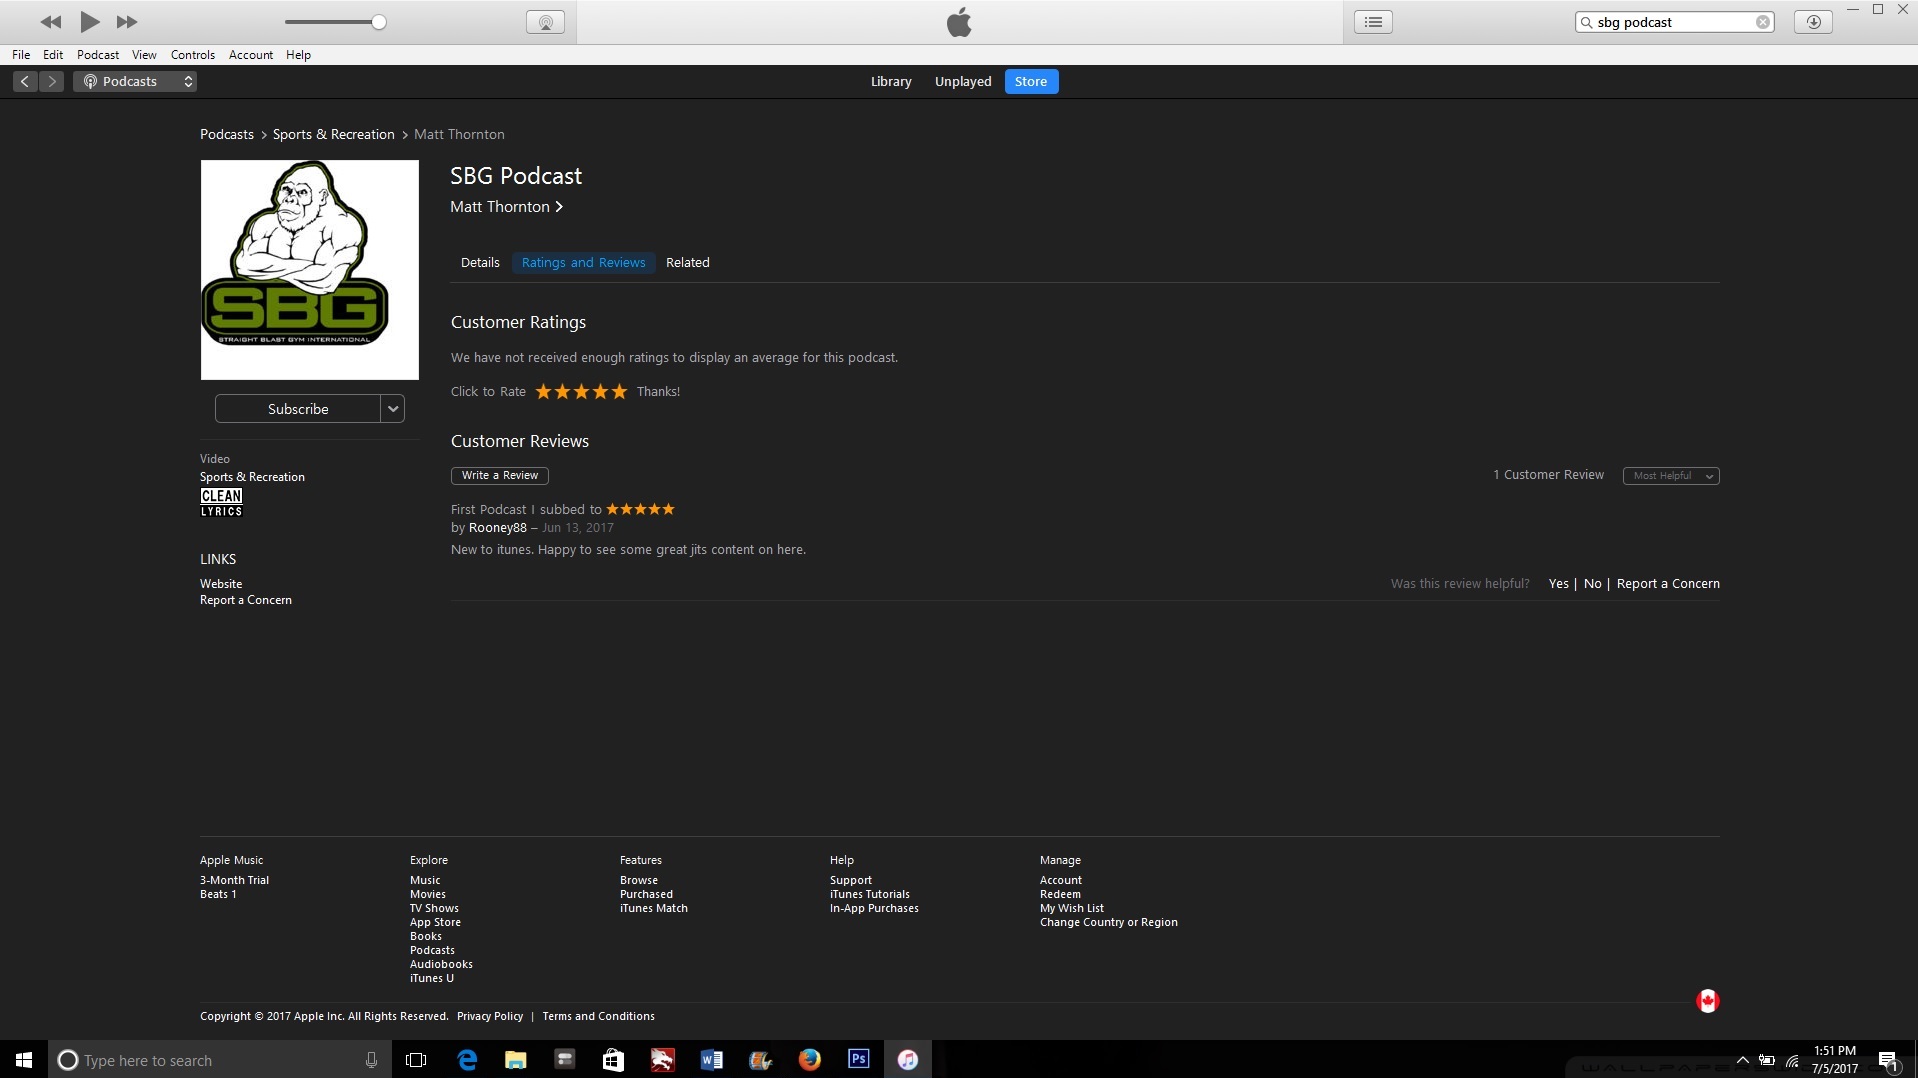Open the AirPlay output icon
Viewport: 1918px width, 1078px height.
(545, 22)
